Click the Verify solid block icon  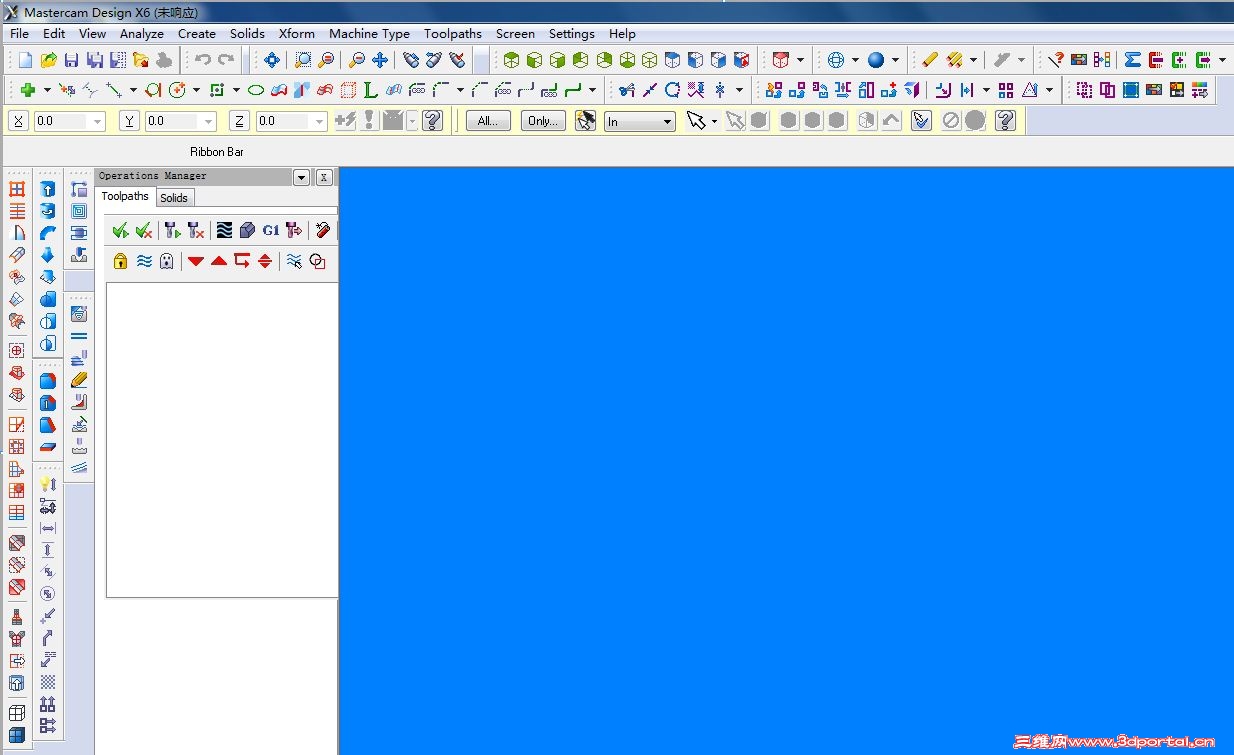point(247,230)
